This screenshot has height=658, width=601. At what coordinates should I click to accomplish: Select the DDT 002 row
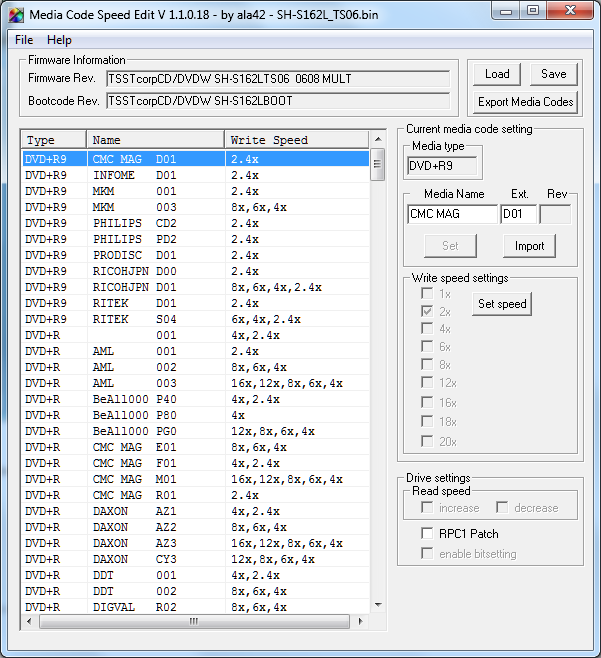(196, 591)
